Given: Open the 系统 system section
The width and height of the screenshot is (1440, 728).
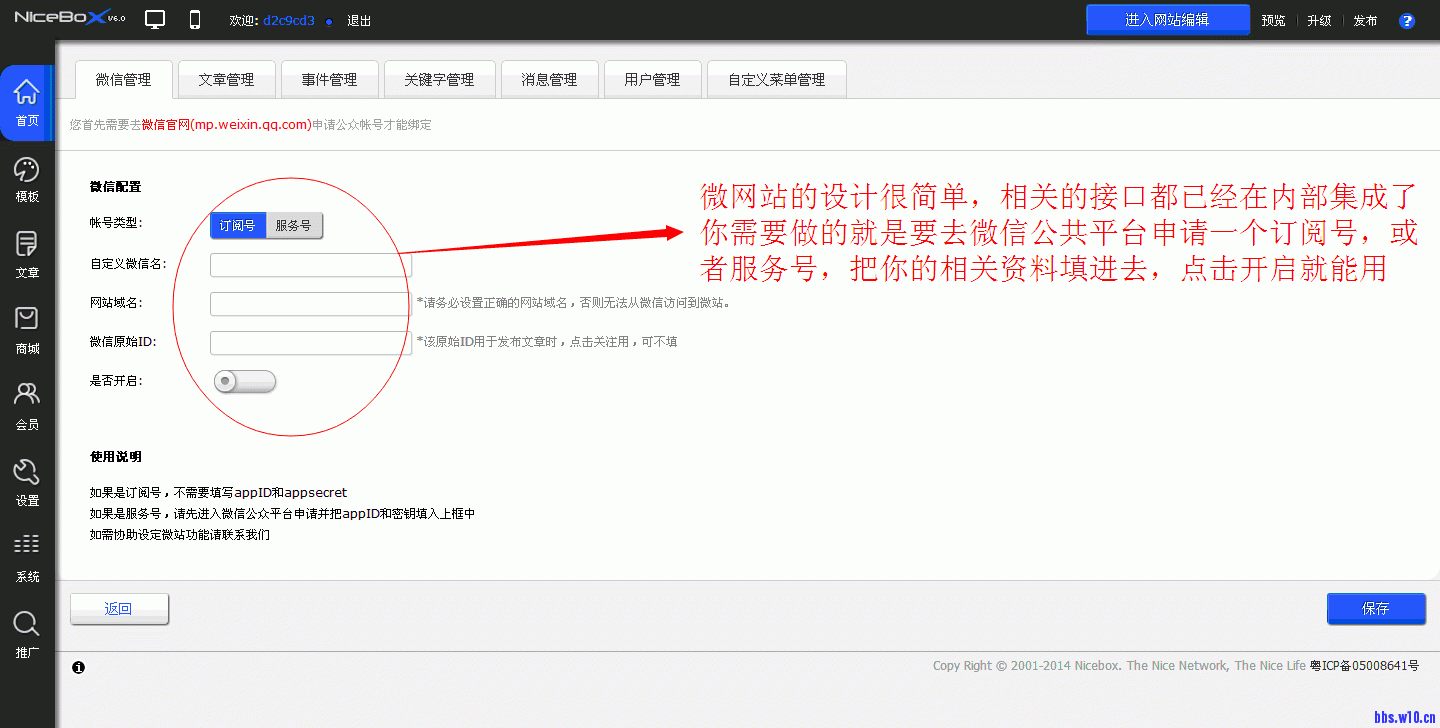Looking at the screenshot, I should coord(27,555).
